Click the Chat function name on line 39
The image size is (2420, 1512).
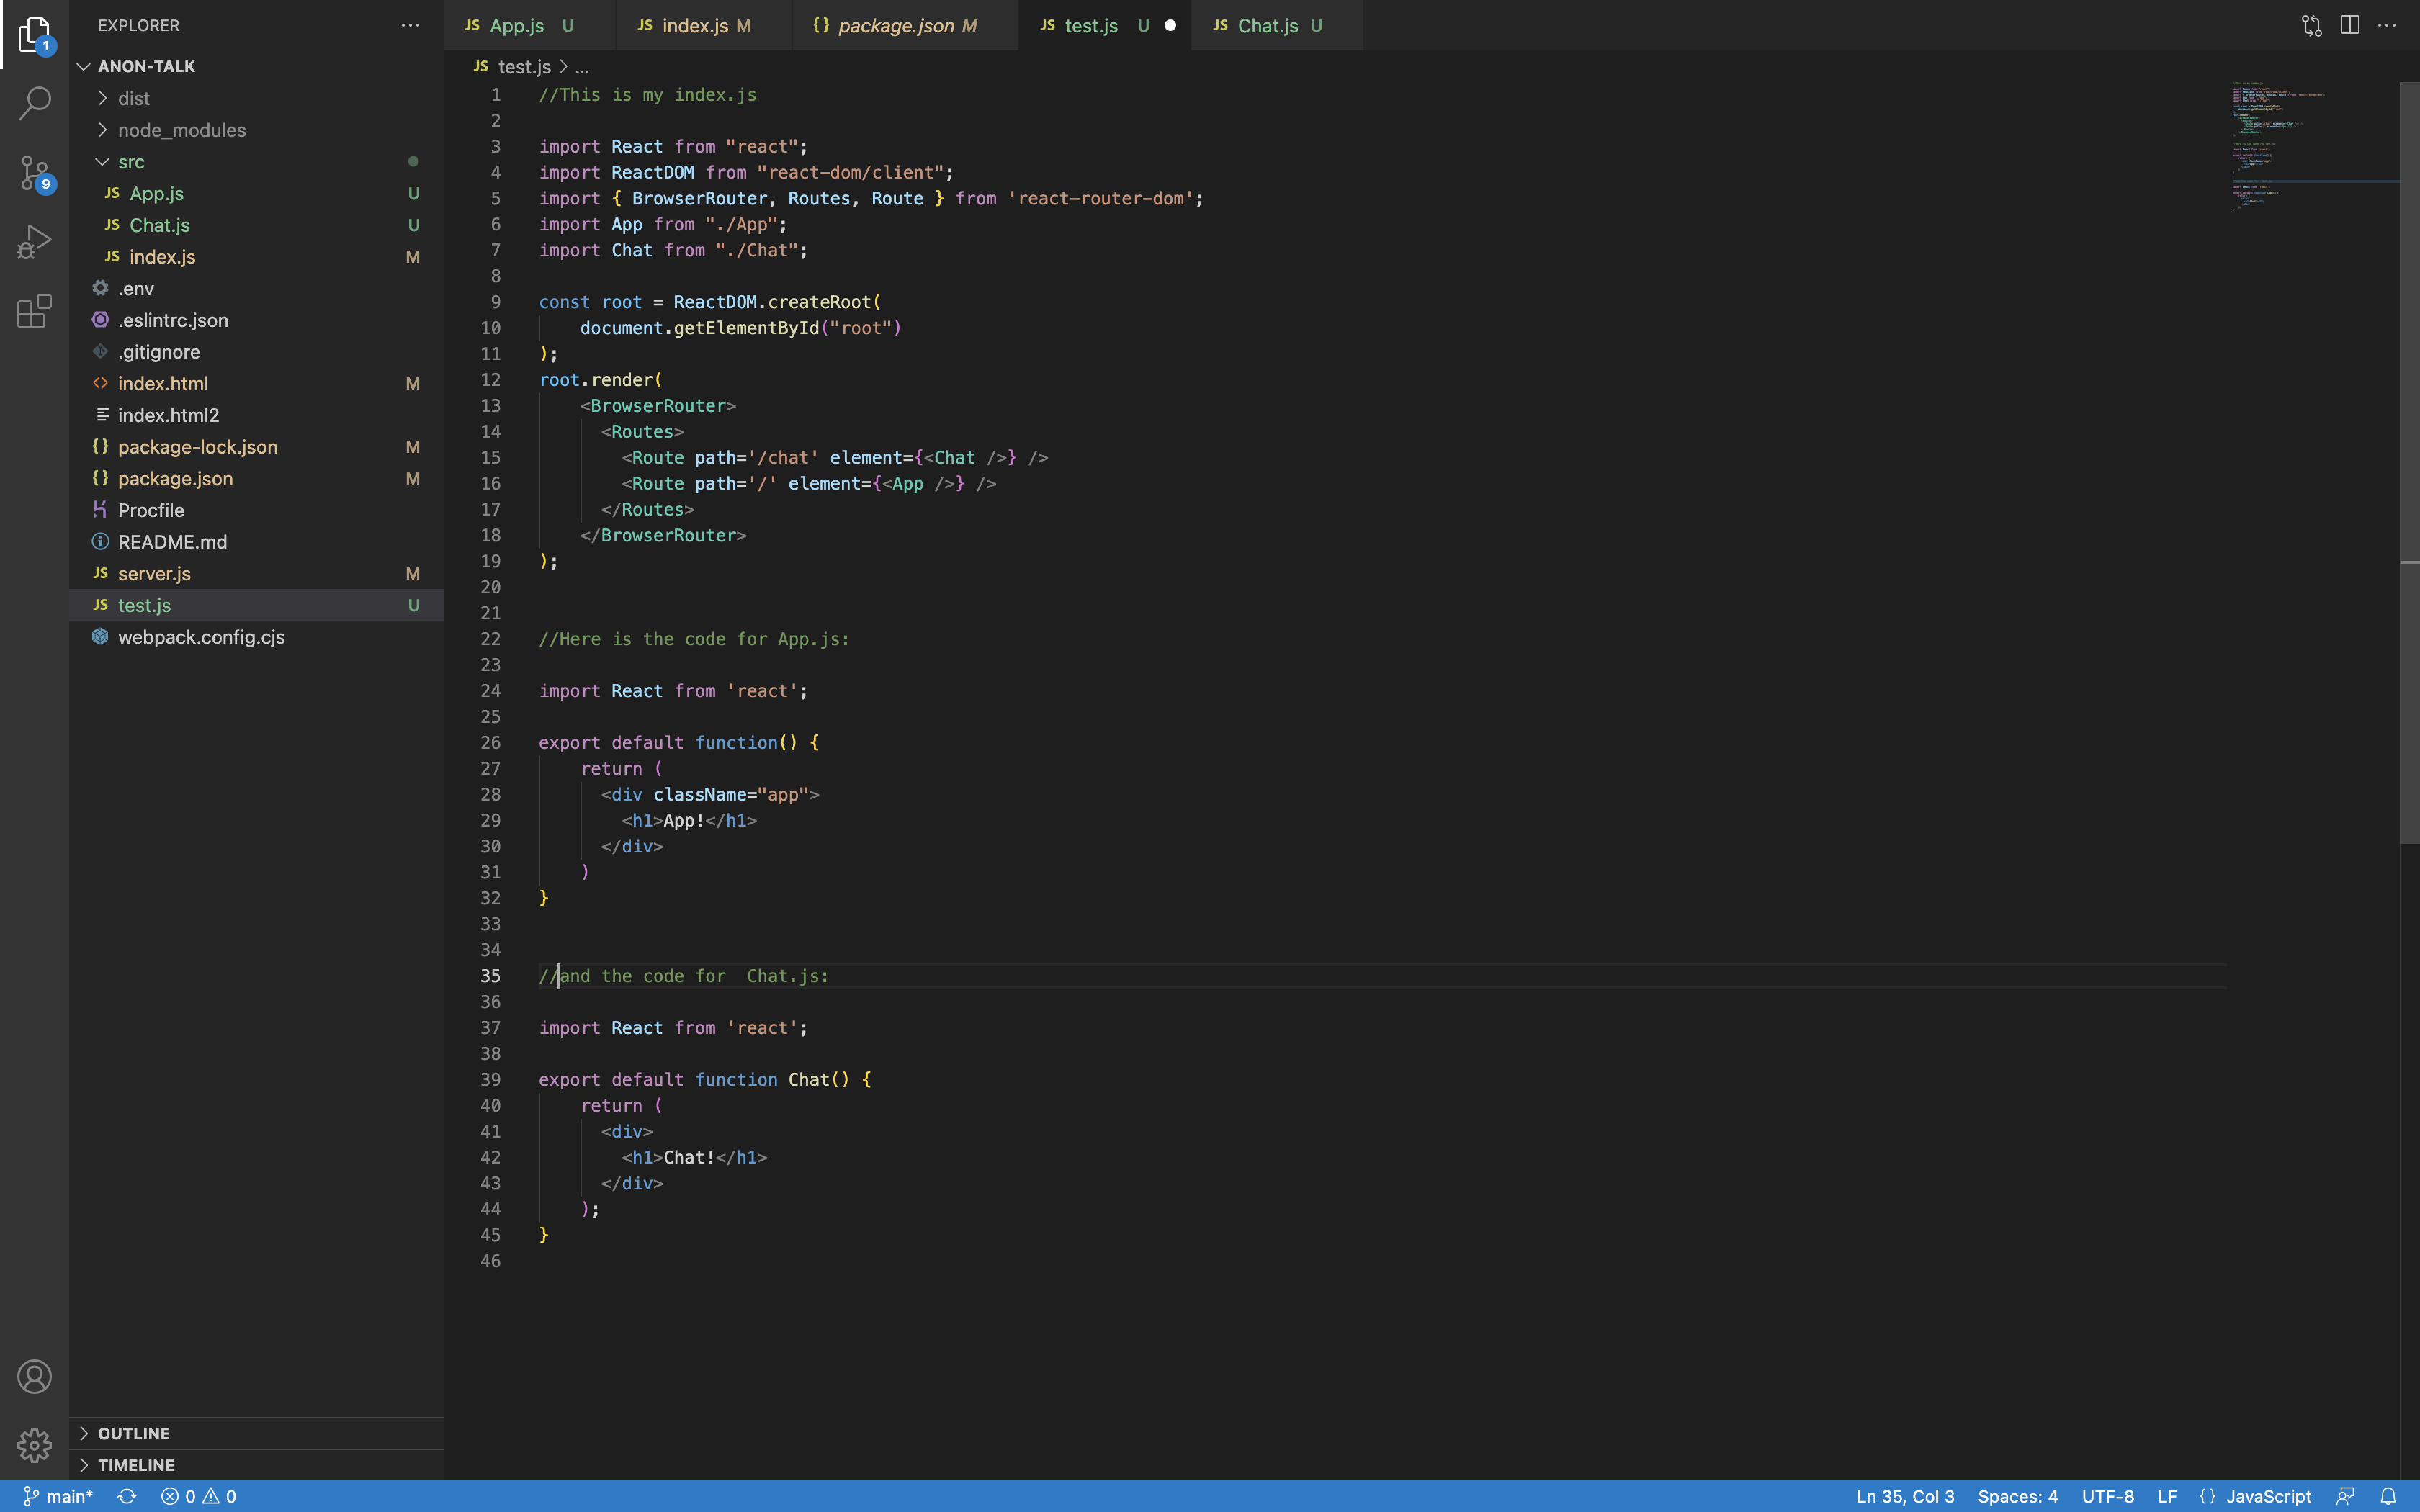click(808, 1080)
